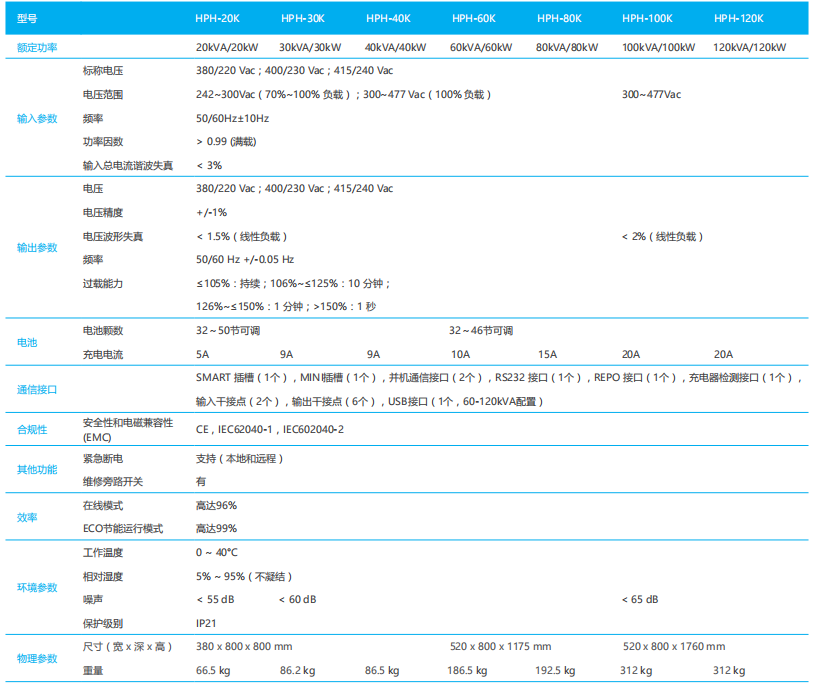Viewport: 816px width, 690px height.
Task: Select the HPH-60K model header
Action: pyautogui.click(x=474, y=19)
